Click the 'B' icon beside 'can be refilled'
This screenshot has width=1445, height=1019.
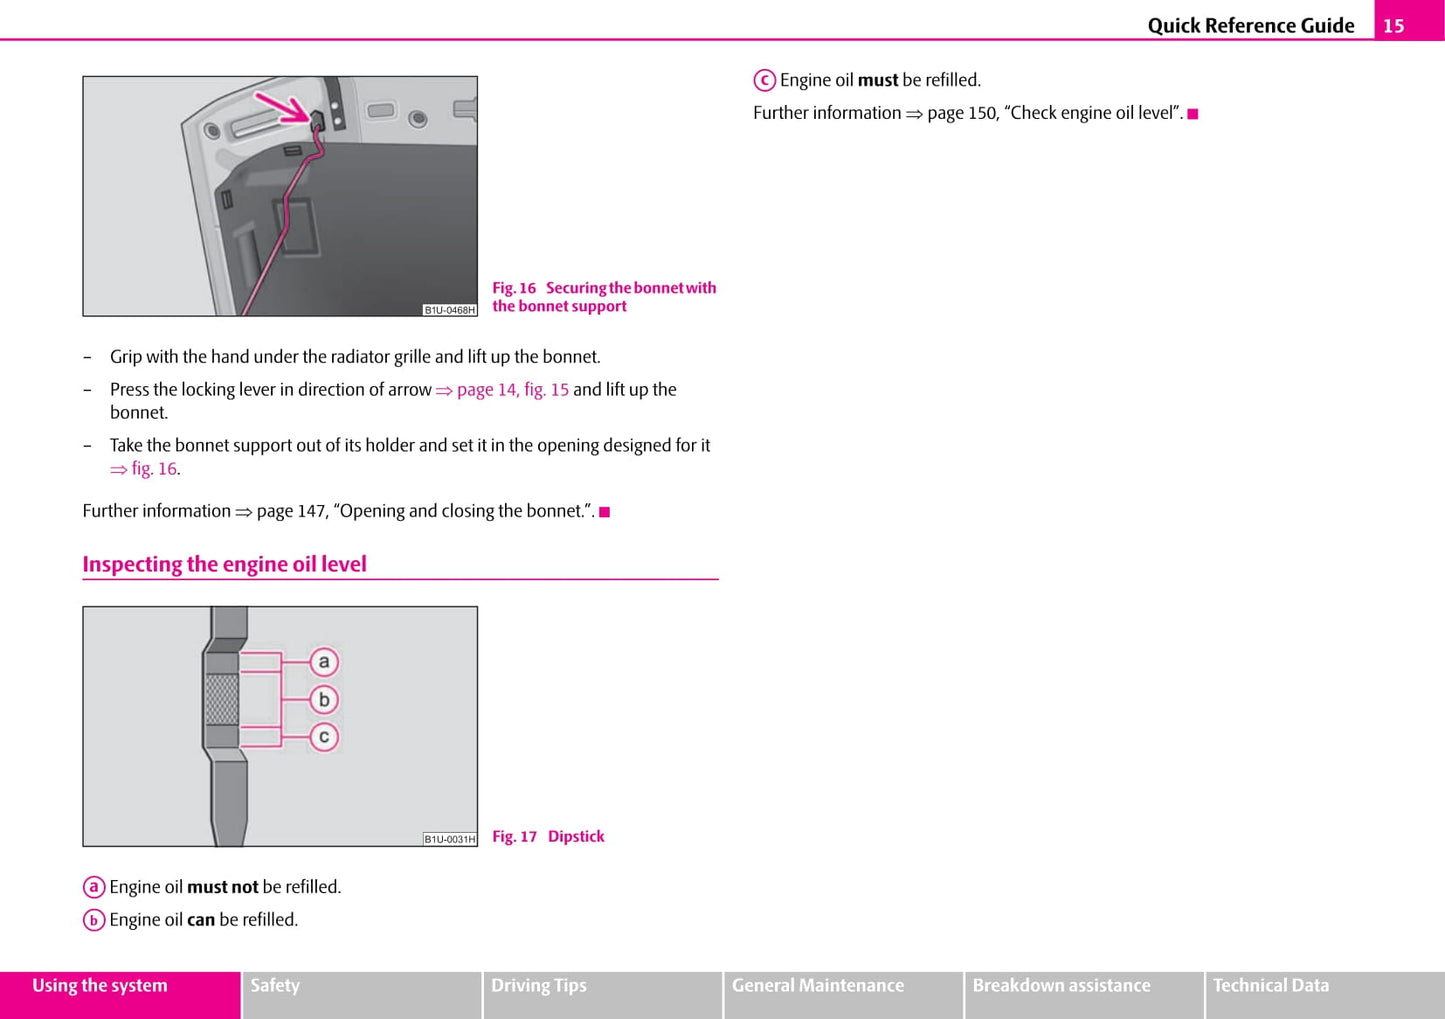click(94, 920)
